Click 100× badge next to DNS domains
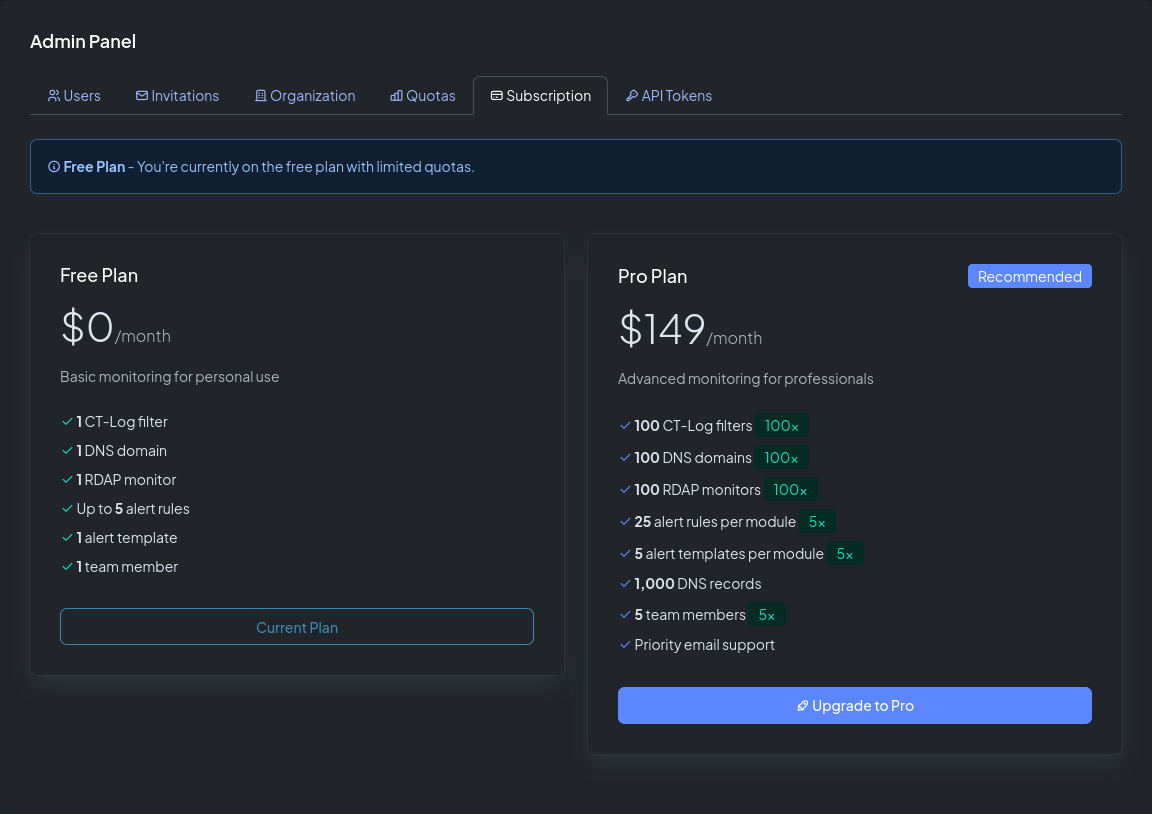This screenshot has width=1152, height=814. pos(781,458)
